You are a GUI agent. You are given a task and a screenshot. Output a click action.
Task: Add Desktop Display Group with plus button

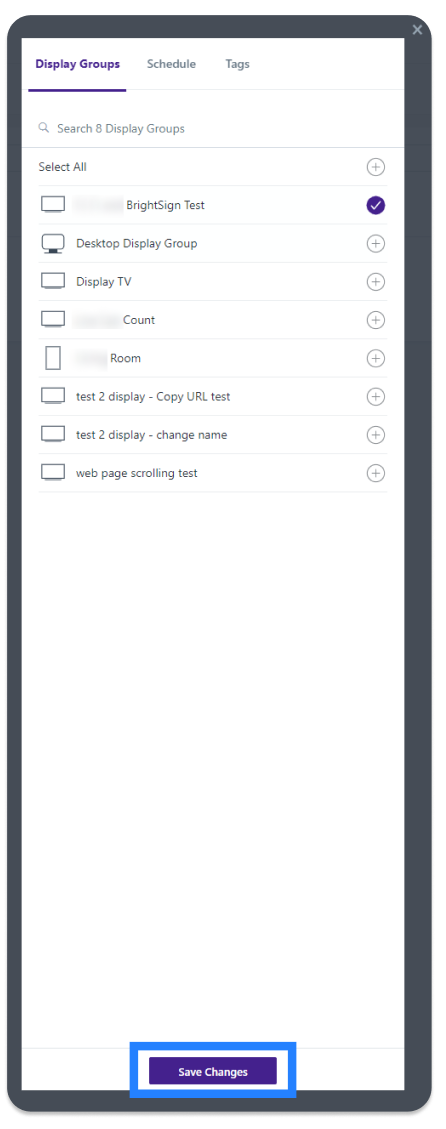375,243
